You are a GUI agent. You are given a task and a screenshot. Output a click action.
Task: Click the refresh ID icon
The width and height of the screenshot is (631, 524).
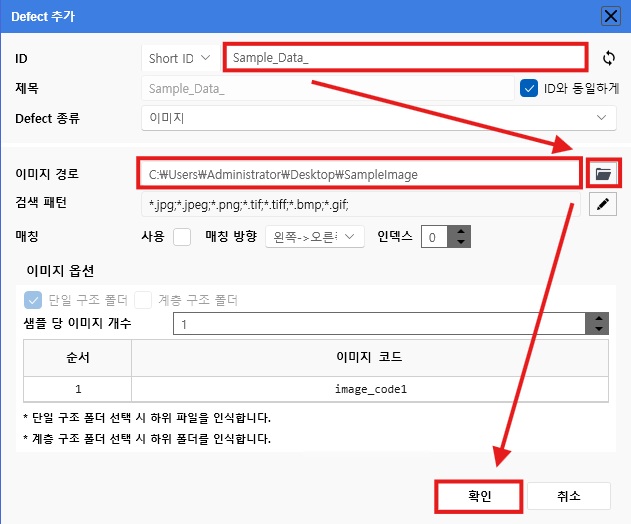[609, 58]
